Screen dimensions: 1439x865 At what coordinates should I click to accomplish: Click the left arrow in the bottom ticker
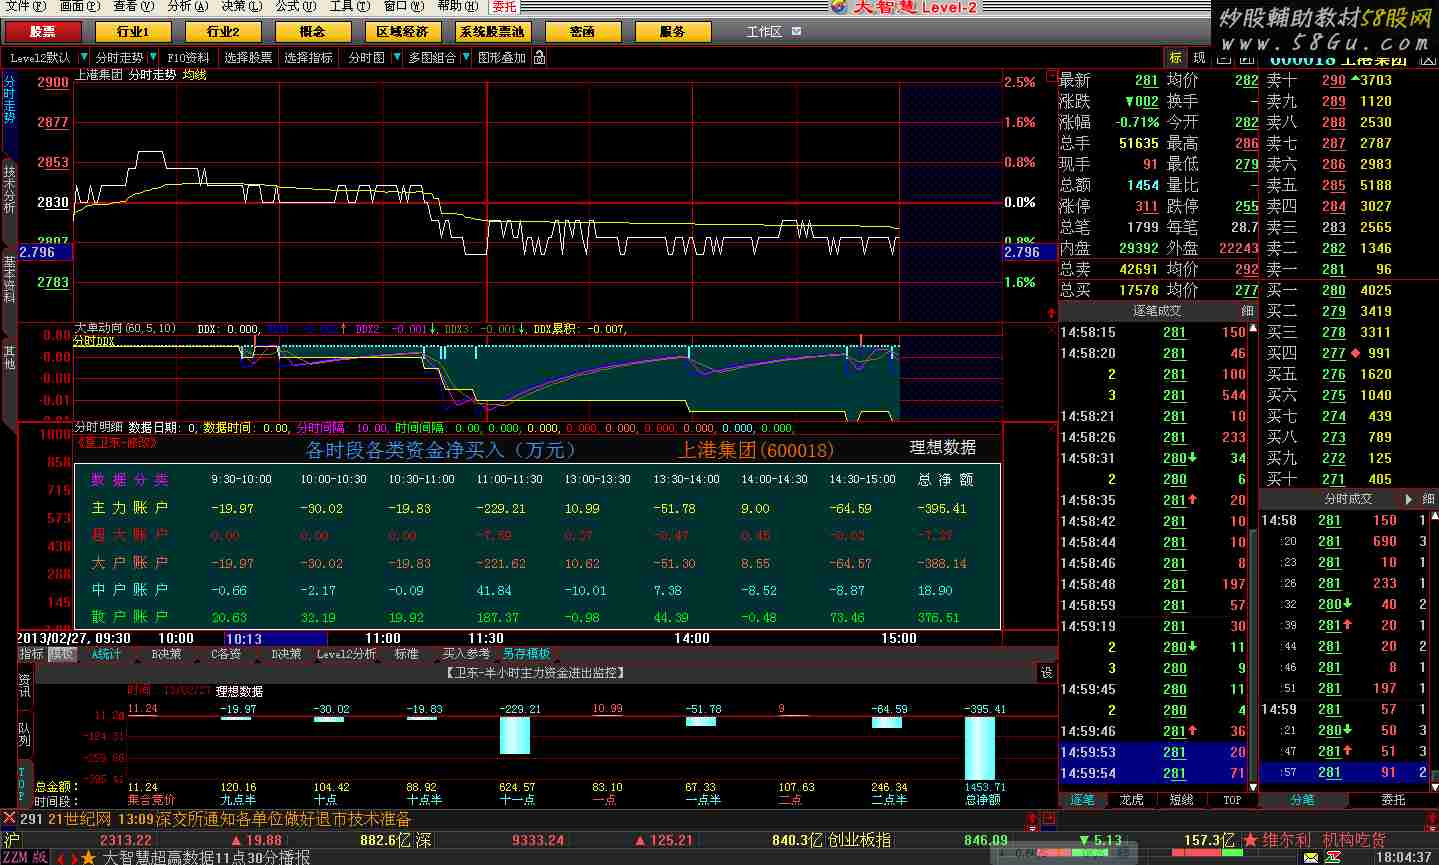coord(61,858)
